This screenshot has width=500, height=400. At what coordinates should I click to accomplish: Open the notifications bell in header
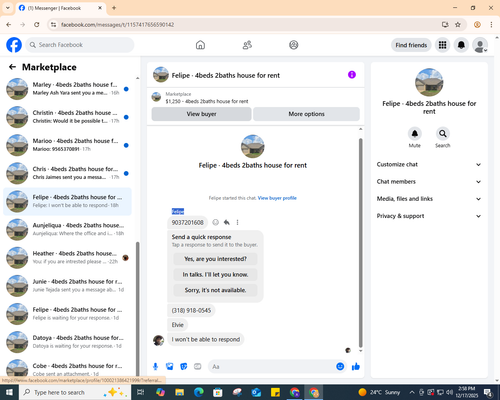click(461, 45)
